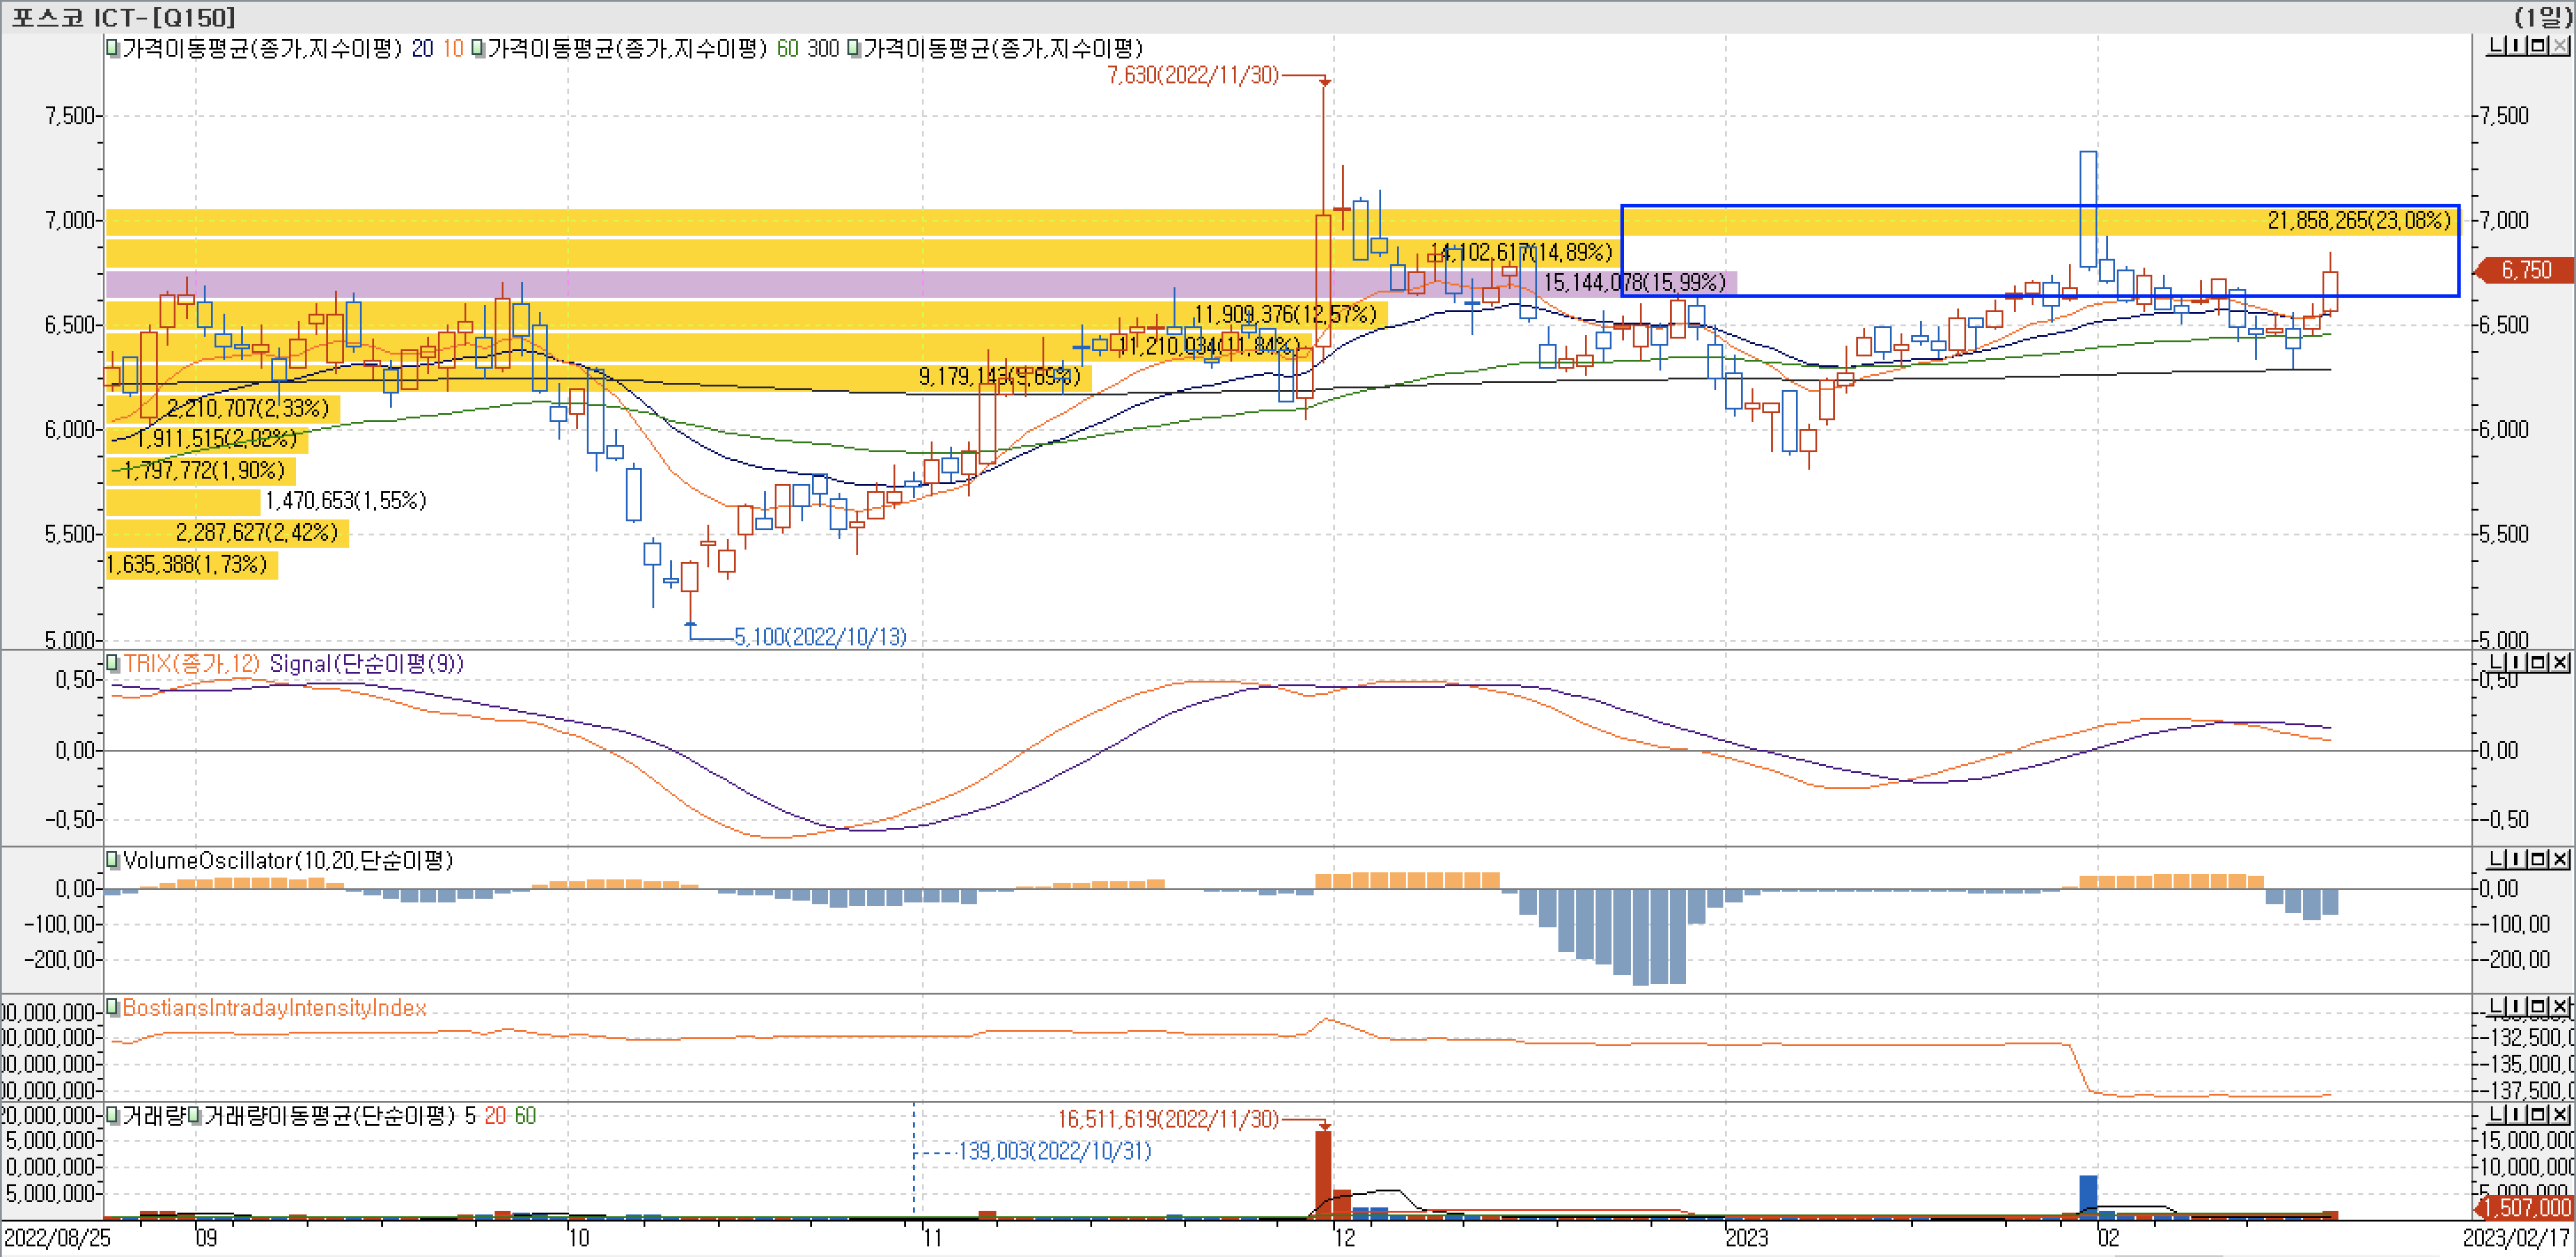This screenshot has height=1257, width=2576.
Task: Maximize the TRIX indicator panel
Action: click(x=2538, y=662)
